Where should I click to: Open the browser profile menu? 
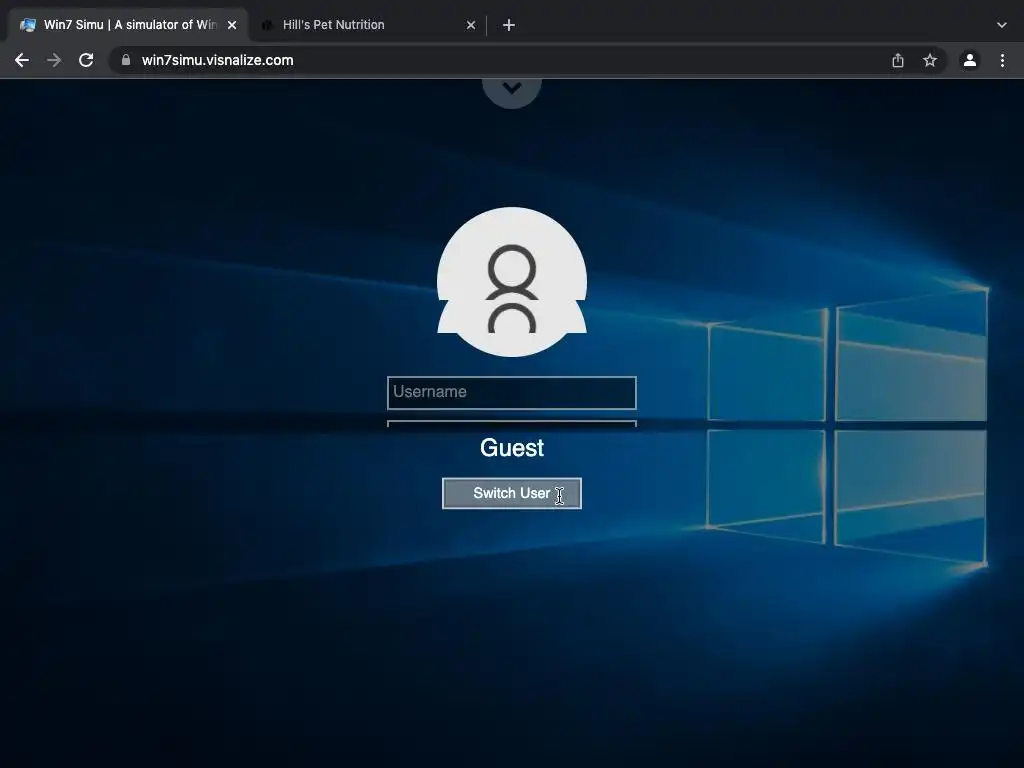(970, 60)
